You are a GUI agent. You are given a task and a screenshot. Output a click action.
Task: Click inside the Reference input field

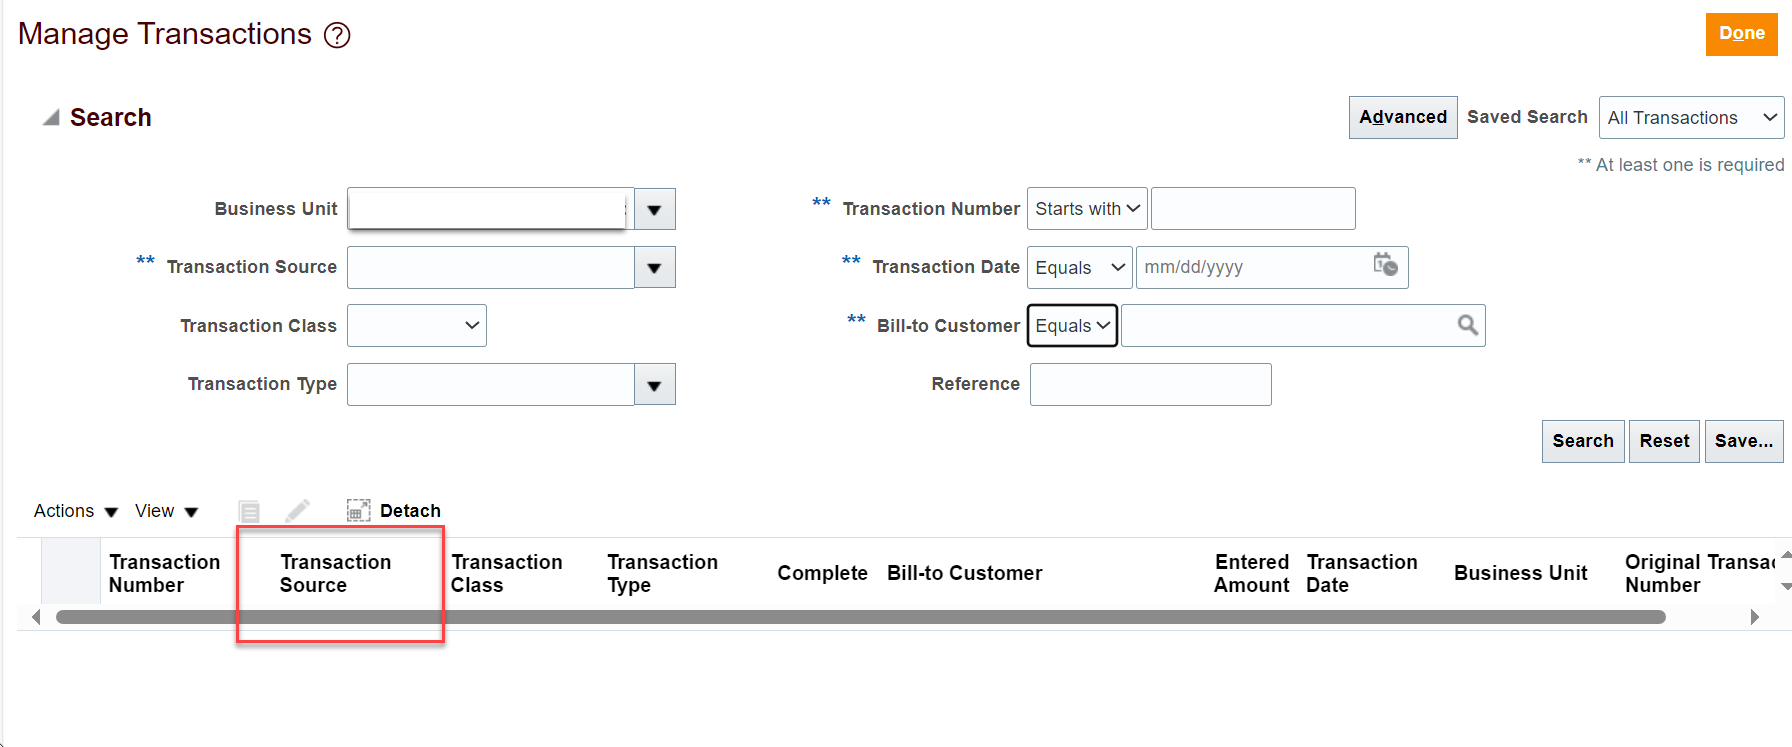click(x=1150, y=384)
